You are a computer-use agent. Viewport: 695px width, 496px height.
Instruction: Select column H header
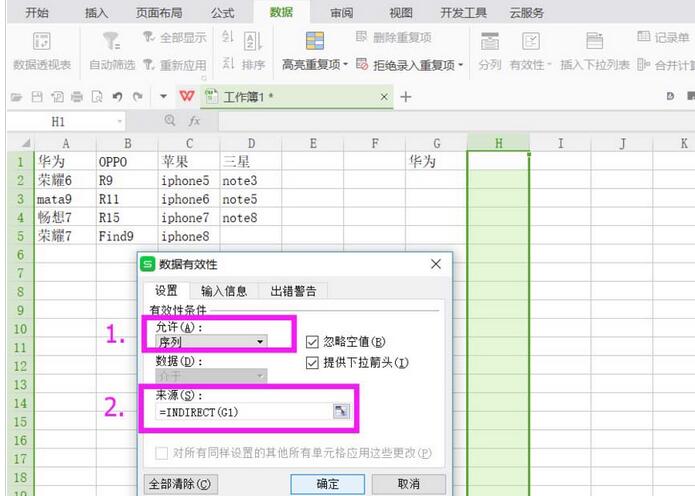click(x=499, y=143)
